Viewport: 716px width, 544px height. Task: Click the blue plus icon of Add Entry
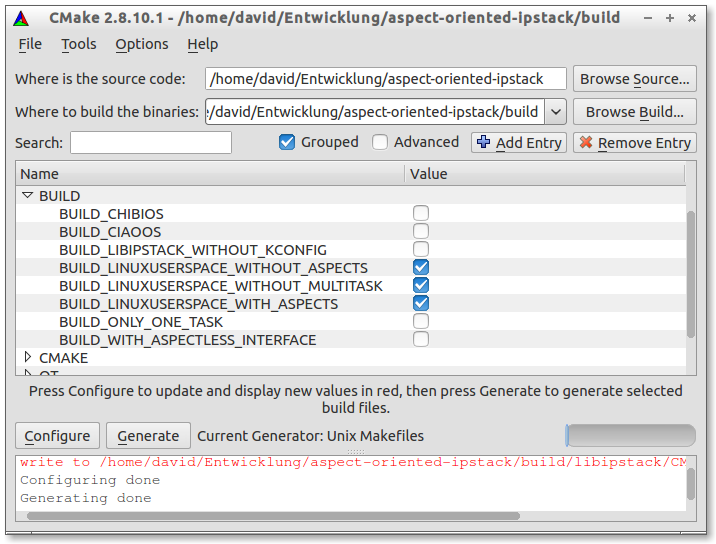point(484,143)
